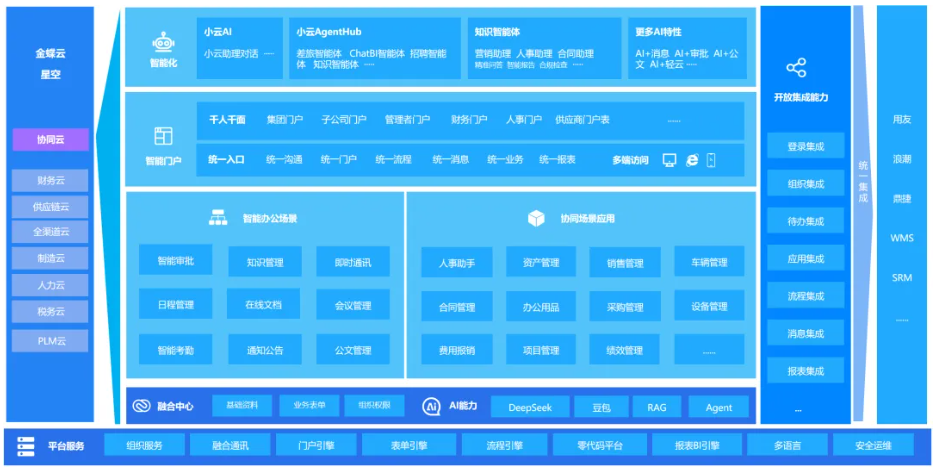The width and height of the screenshot is (934, 472).
Task: Click the 集团门户 text
Action: tap(285, 119)
